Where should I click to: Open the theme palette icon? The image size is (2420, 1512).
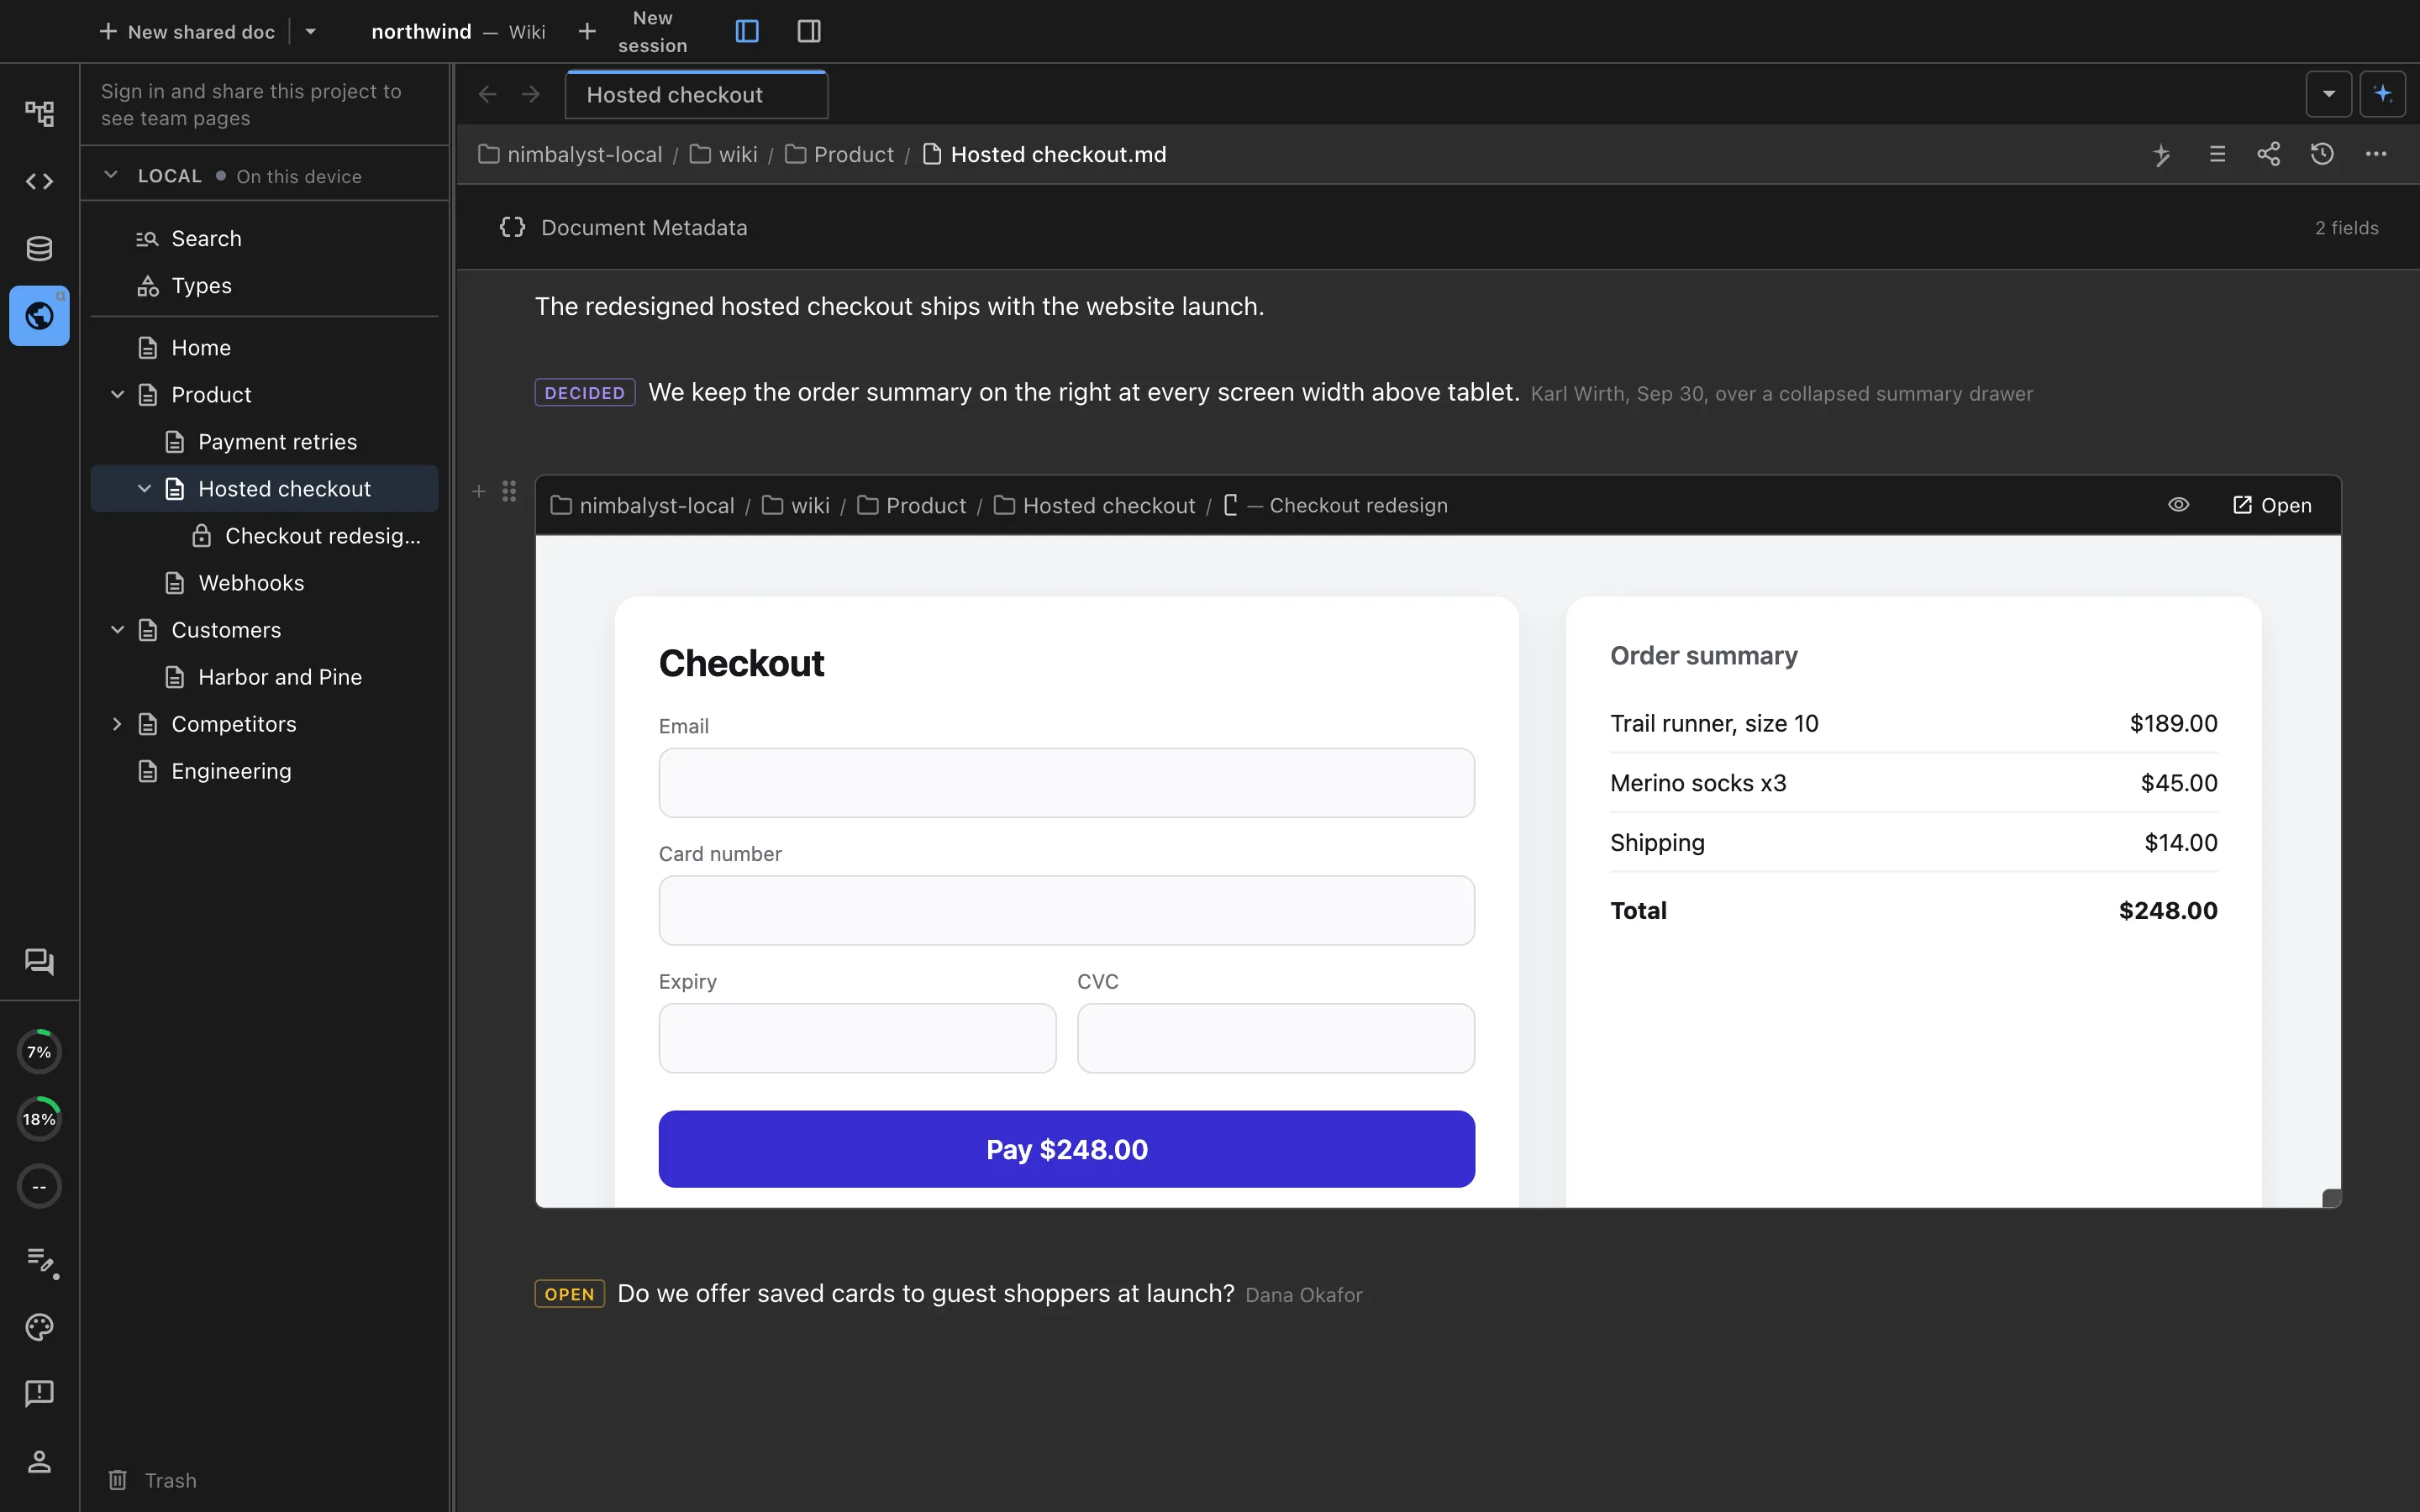pyautogui.click(x=39, y=1327)
